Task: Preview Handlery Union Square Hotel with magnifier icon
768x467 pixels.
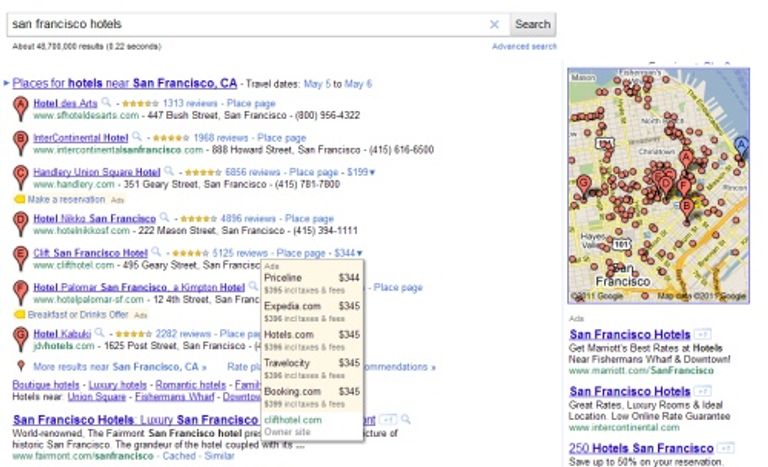Action: pyautogui.click(x=169, y=171)
